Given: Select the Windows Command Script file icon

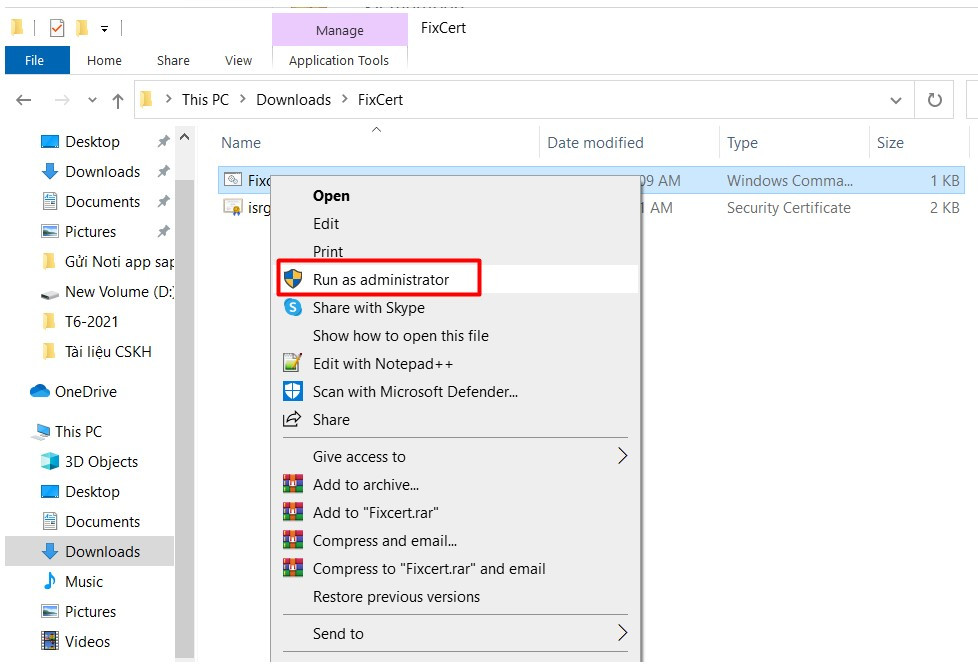Looking at the screenshot, I should 233,180.
